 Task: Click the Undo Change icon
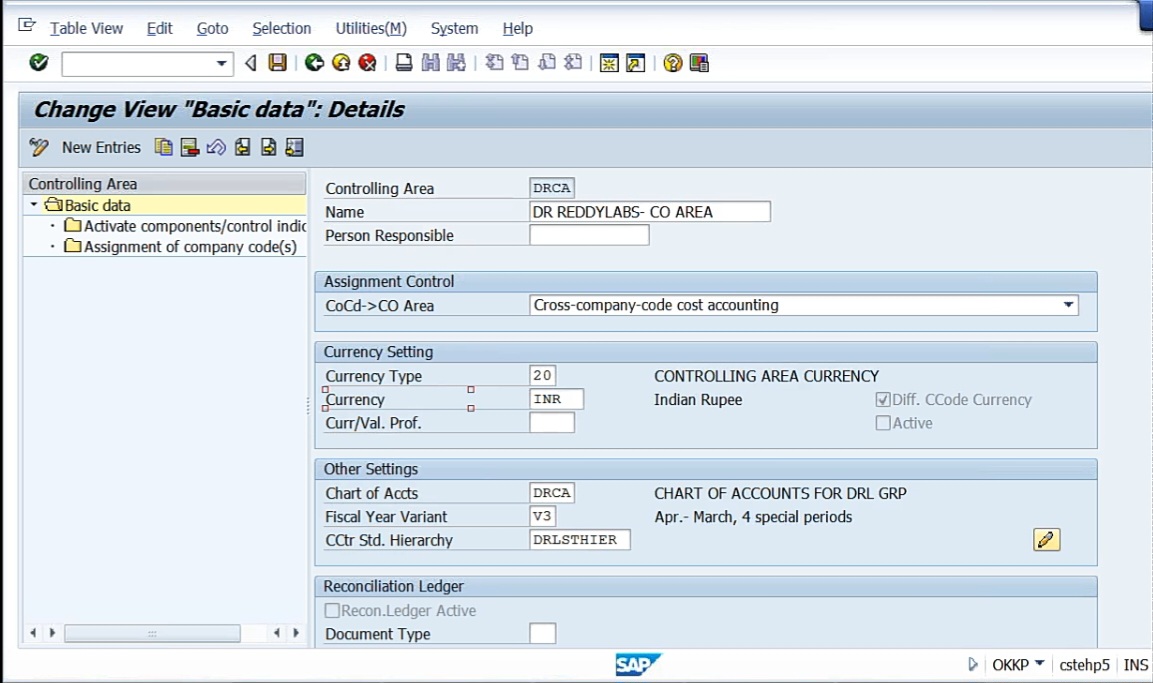pos(215,148)
